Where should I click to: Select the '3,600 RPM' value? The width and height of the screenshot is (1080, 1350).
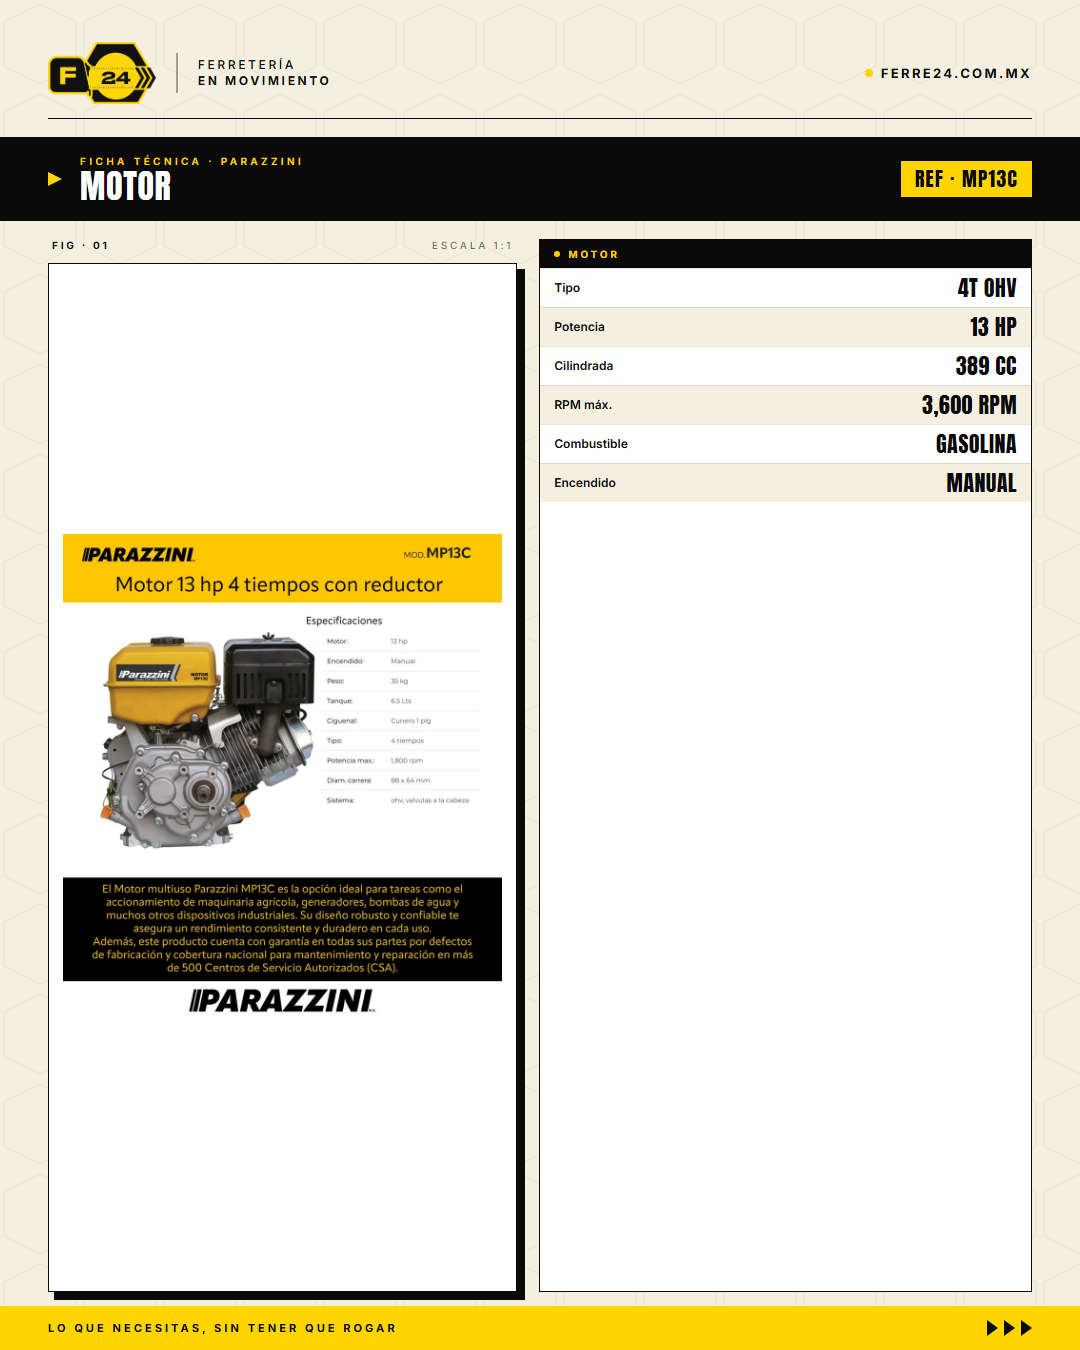click(969, 405)
